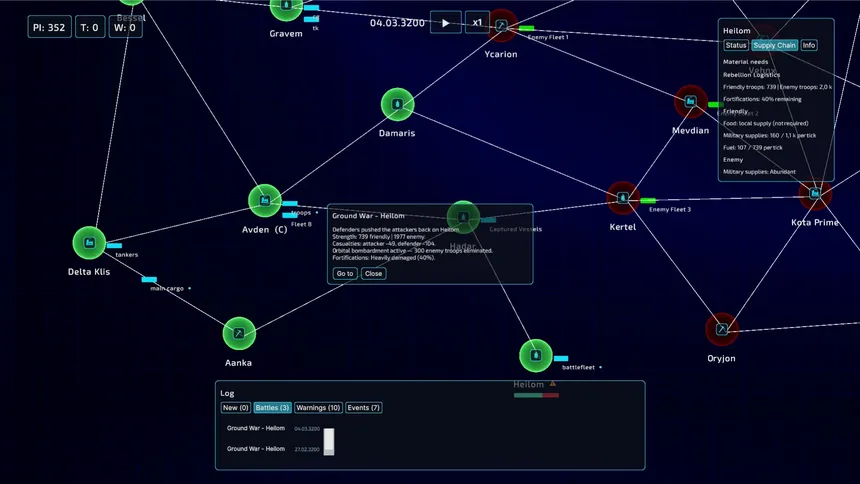Select the Aanka mining planet node
The height and width of the screenshot is (484, 860).
click(239, 333)
